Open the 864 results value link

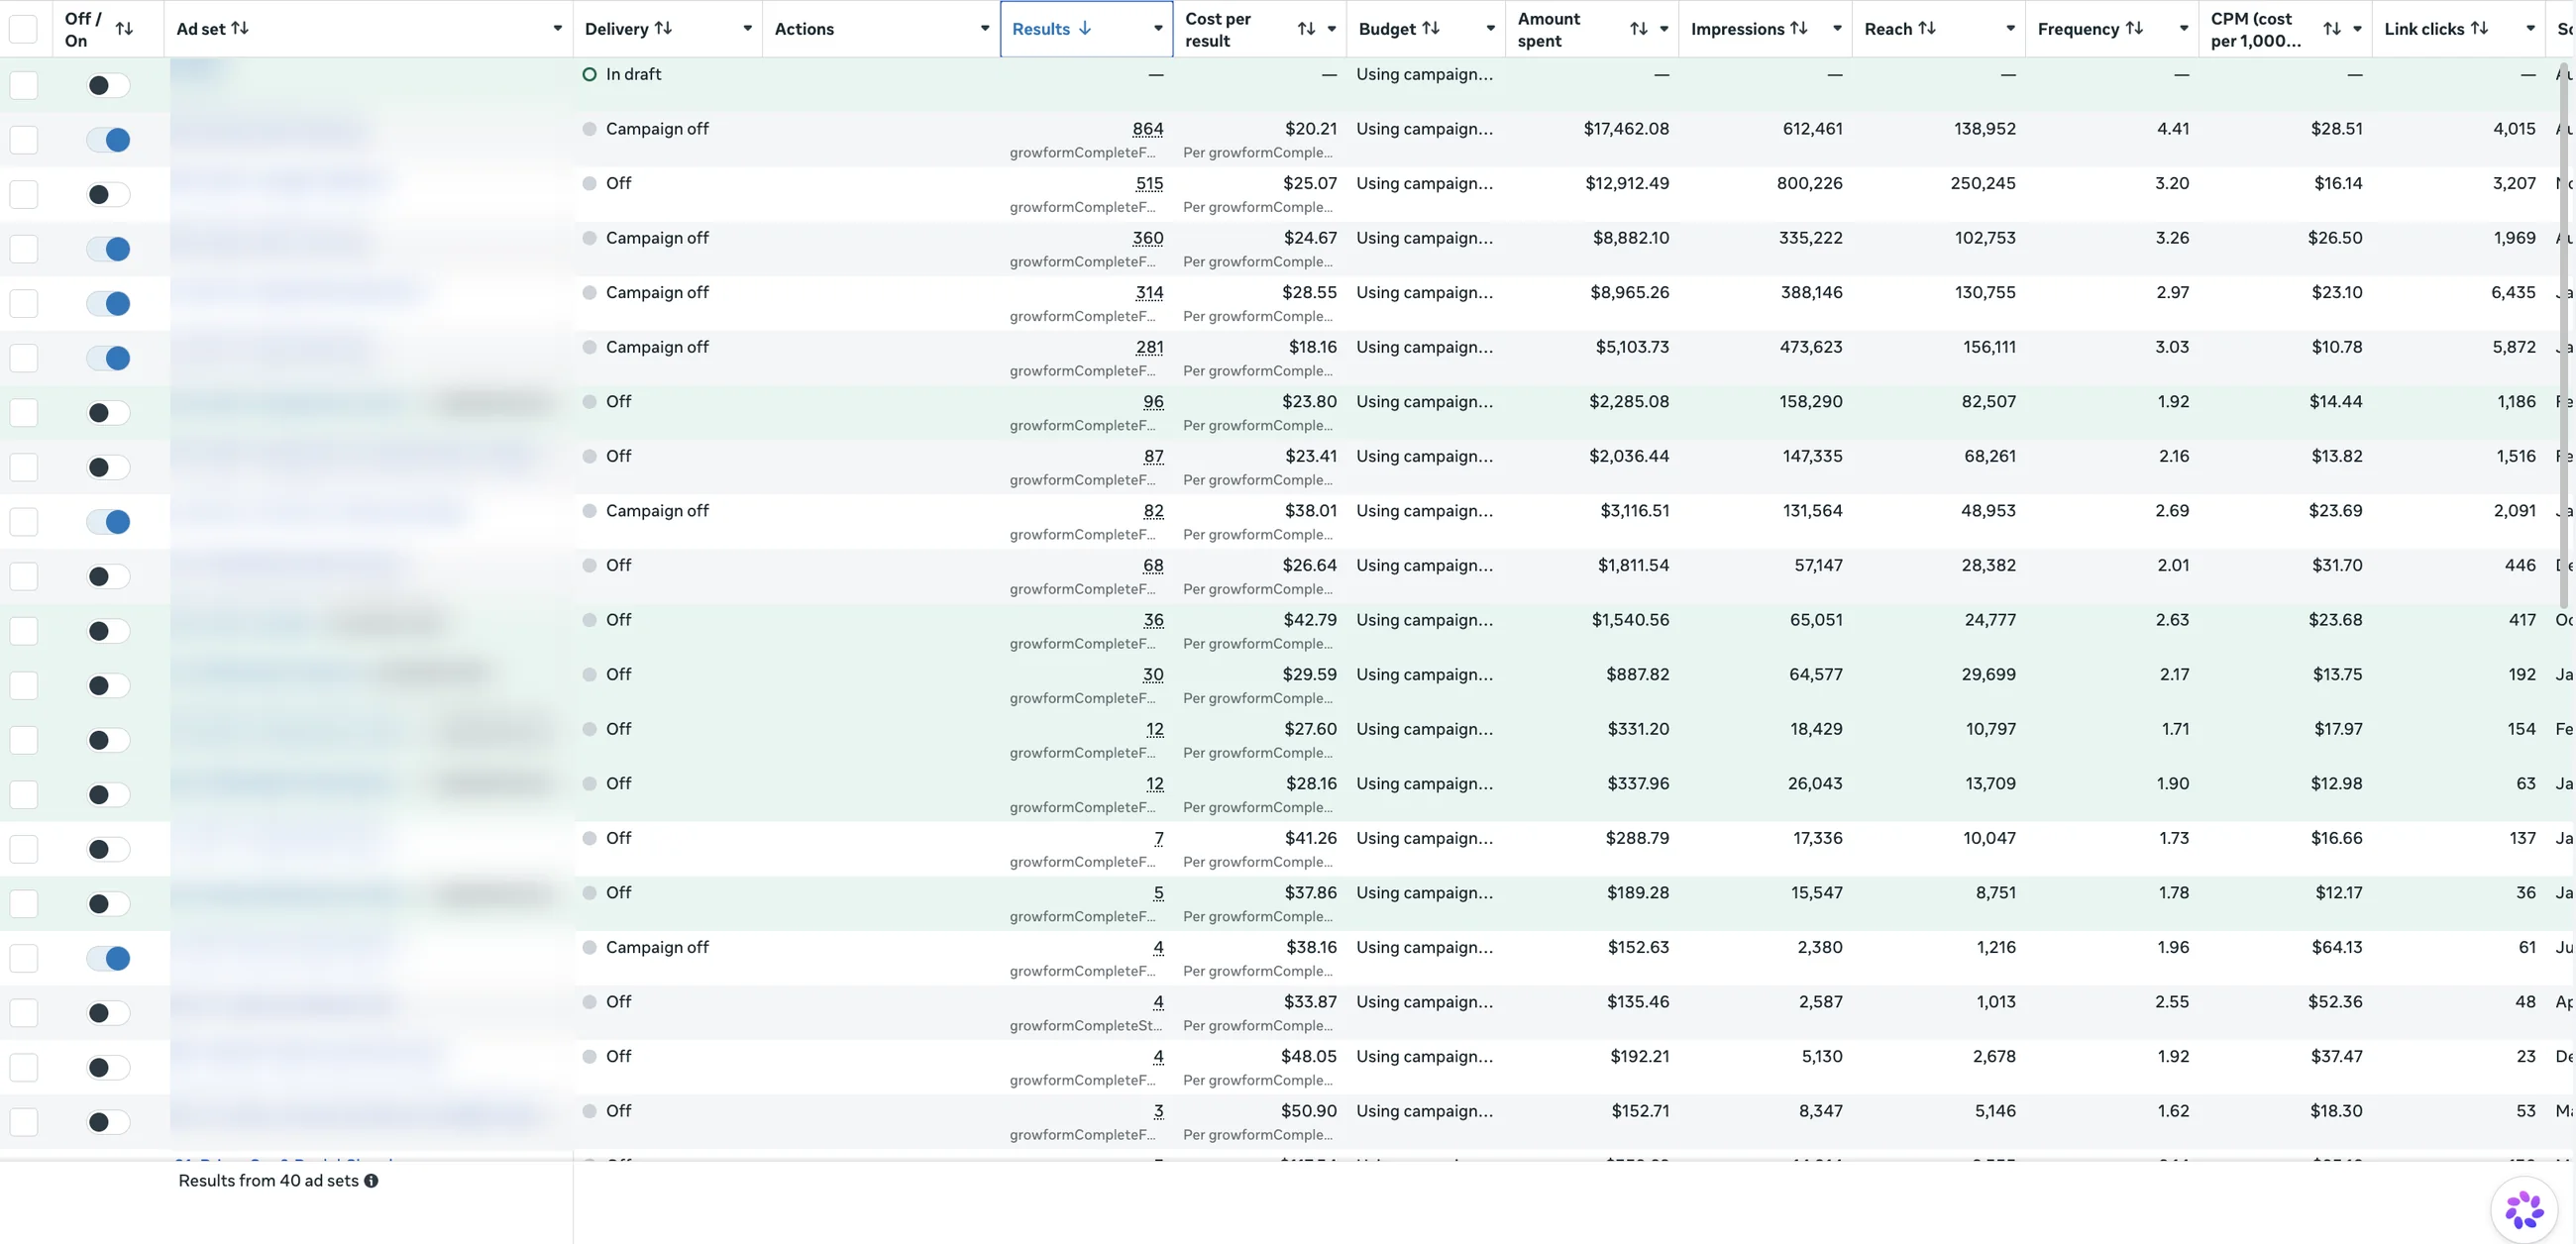pos(1148,129)
